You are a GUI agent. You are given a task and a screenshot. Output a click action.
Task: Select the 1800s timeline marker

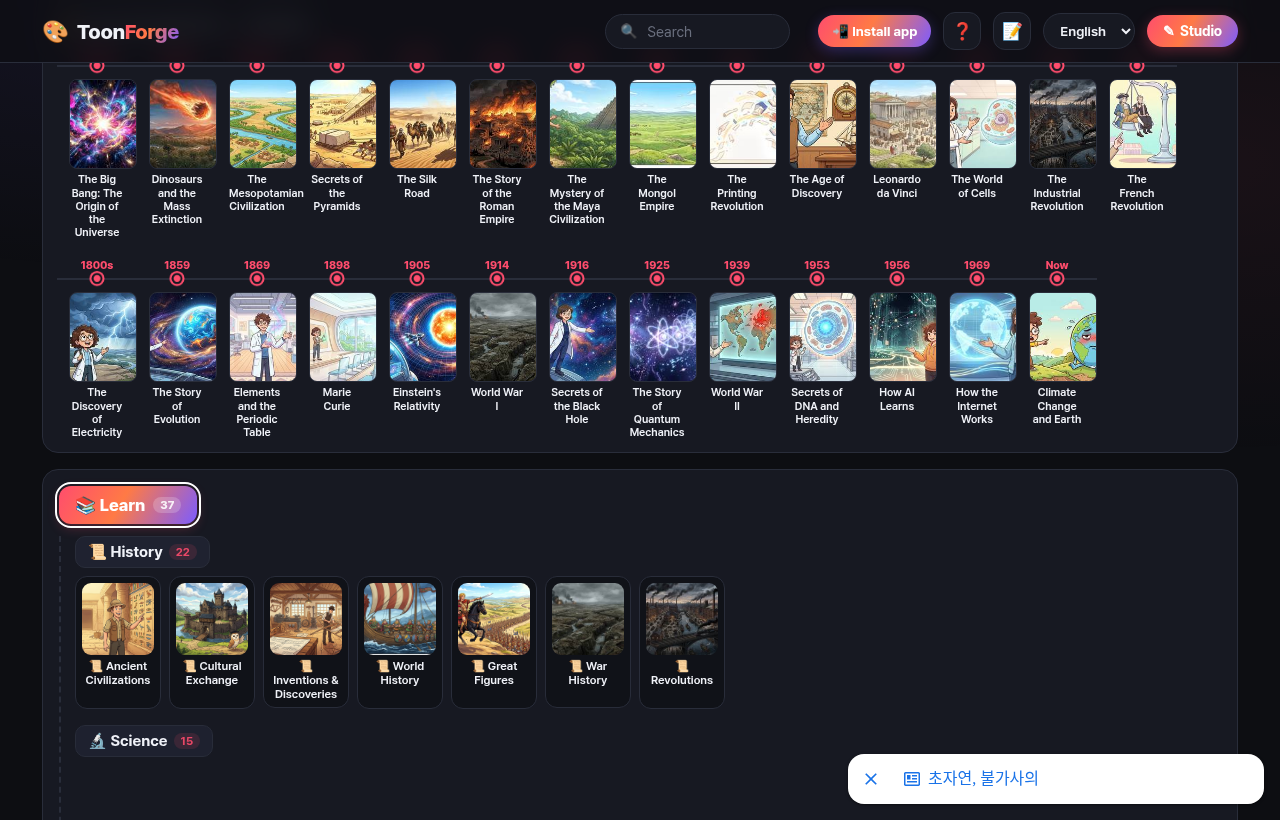tap(97, 278)
